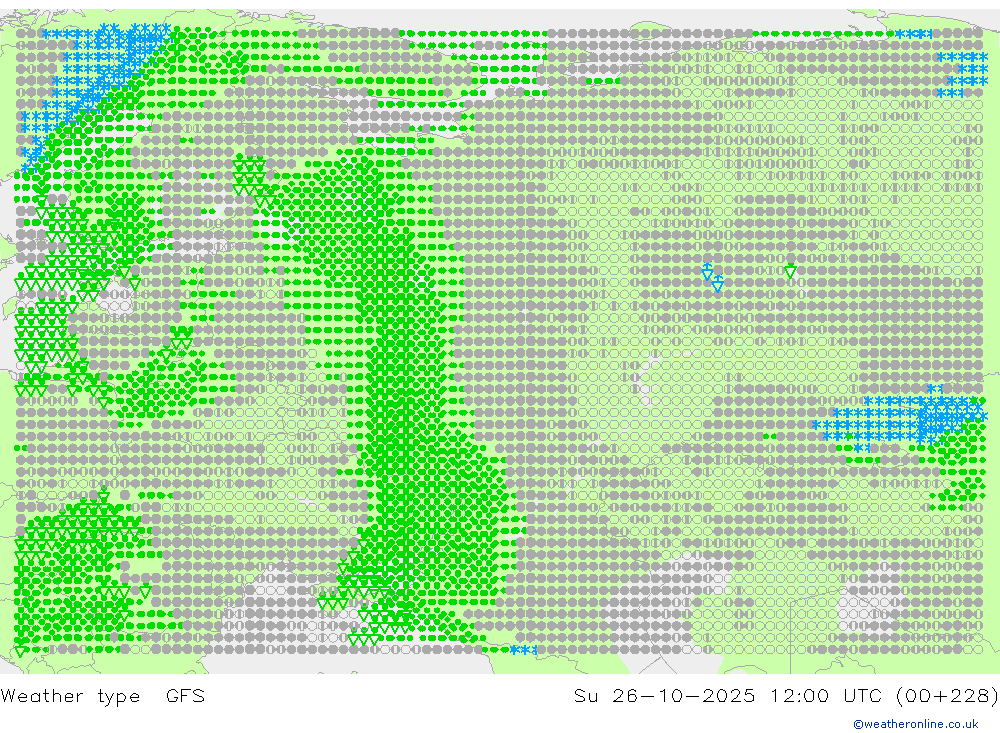Open the ©weatheronline.co.uk credit link

pyautogui.click(x=916, y=724)
